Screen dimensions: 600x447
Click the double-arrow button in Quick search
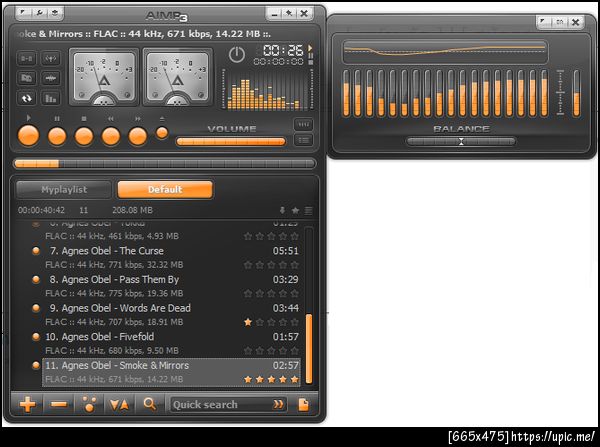coord(278,405)
